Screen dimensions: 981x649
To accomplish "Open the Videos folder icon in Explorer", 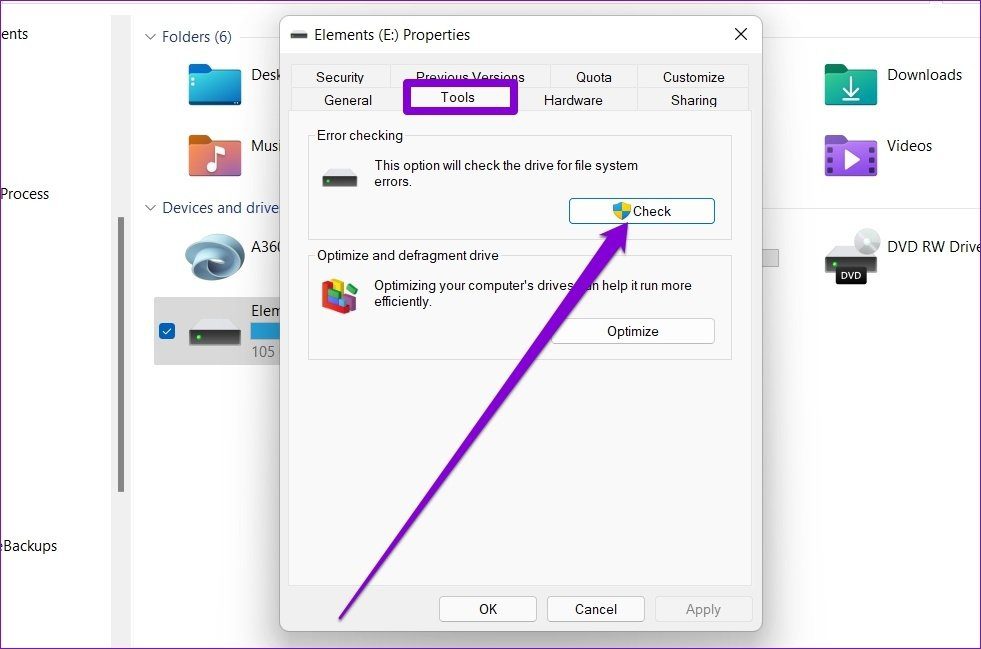I will coord(850,156).
